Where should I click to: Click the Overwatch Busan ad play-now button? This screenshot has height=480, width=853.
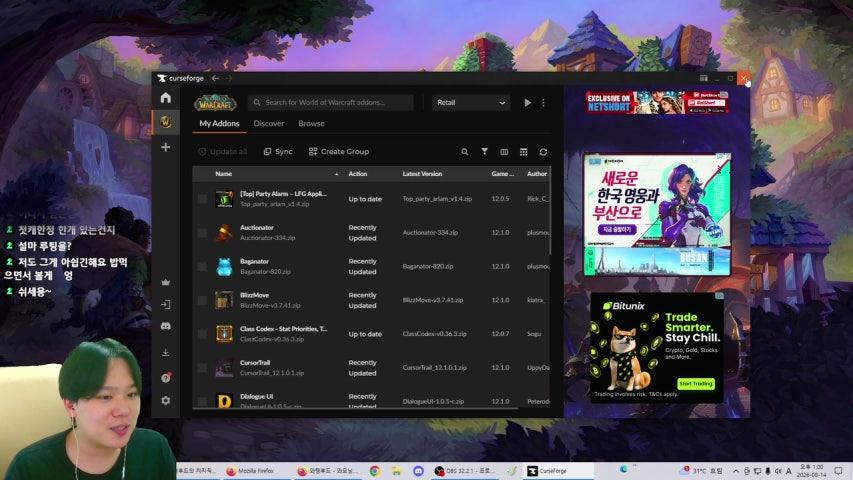616,230
